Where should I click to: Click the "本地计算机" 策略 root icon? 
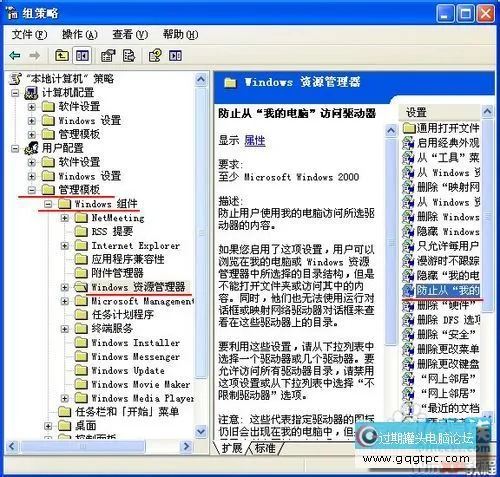[x=15, y=79]
